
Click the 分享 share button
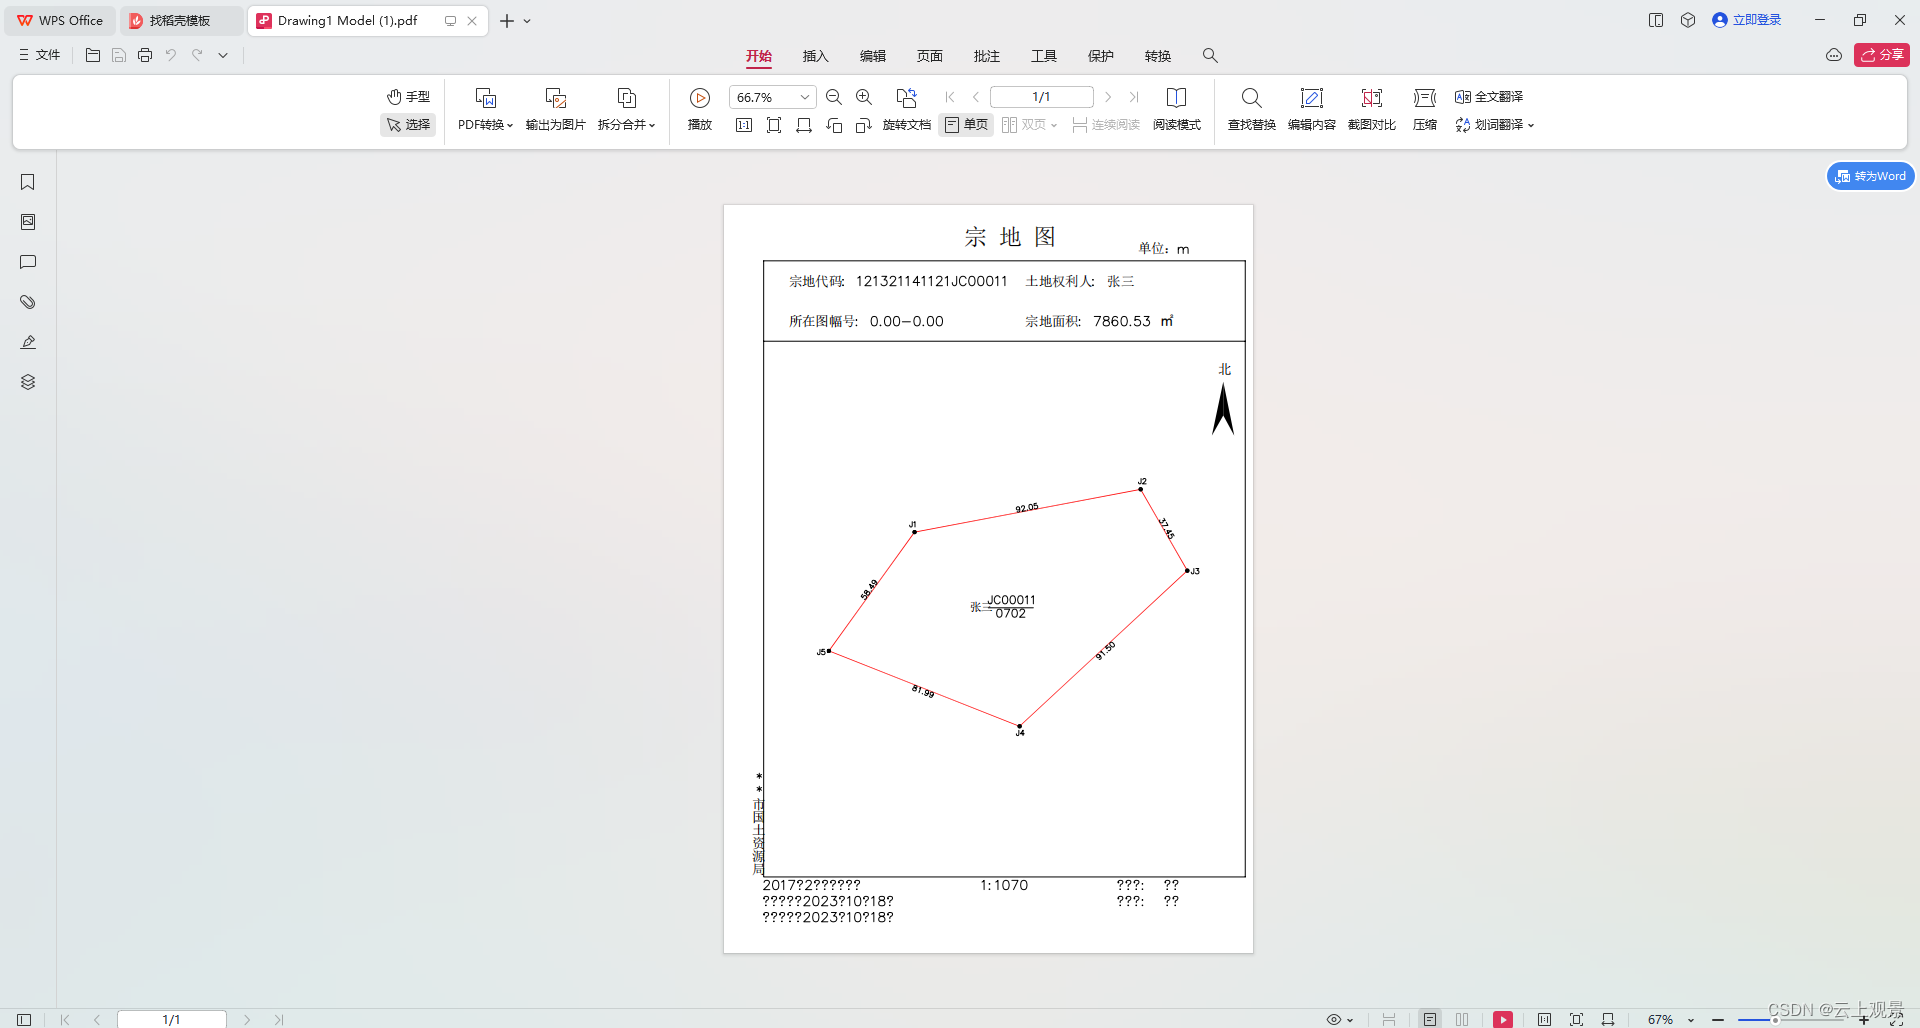[1882, 55]
